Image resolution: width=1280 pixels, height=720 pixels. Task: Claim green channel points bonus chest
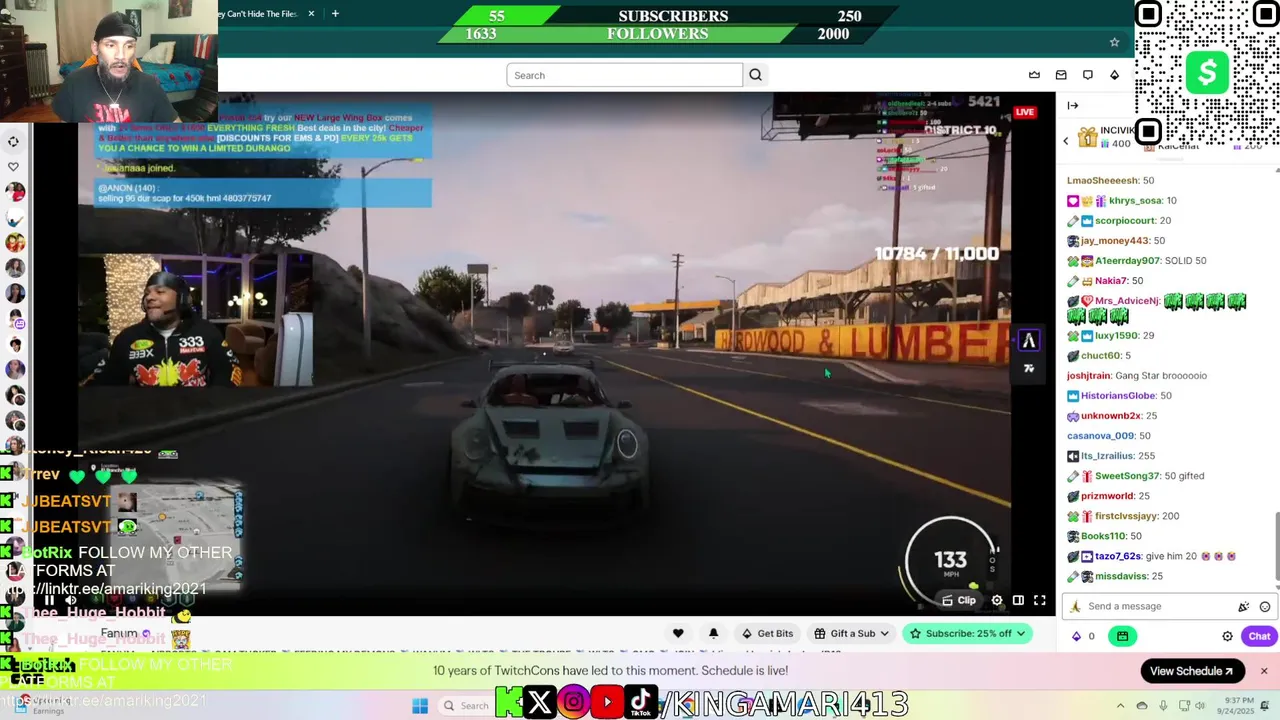[1122, 636]
